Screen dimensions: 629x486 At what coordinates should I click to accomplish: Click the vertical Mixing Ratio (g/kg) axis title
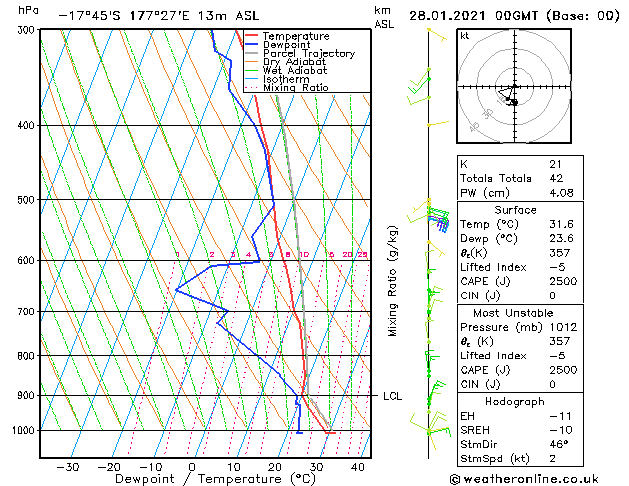392,281
